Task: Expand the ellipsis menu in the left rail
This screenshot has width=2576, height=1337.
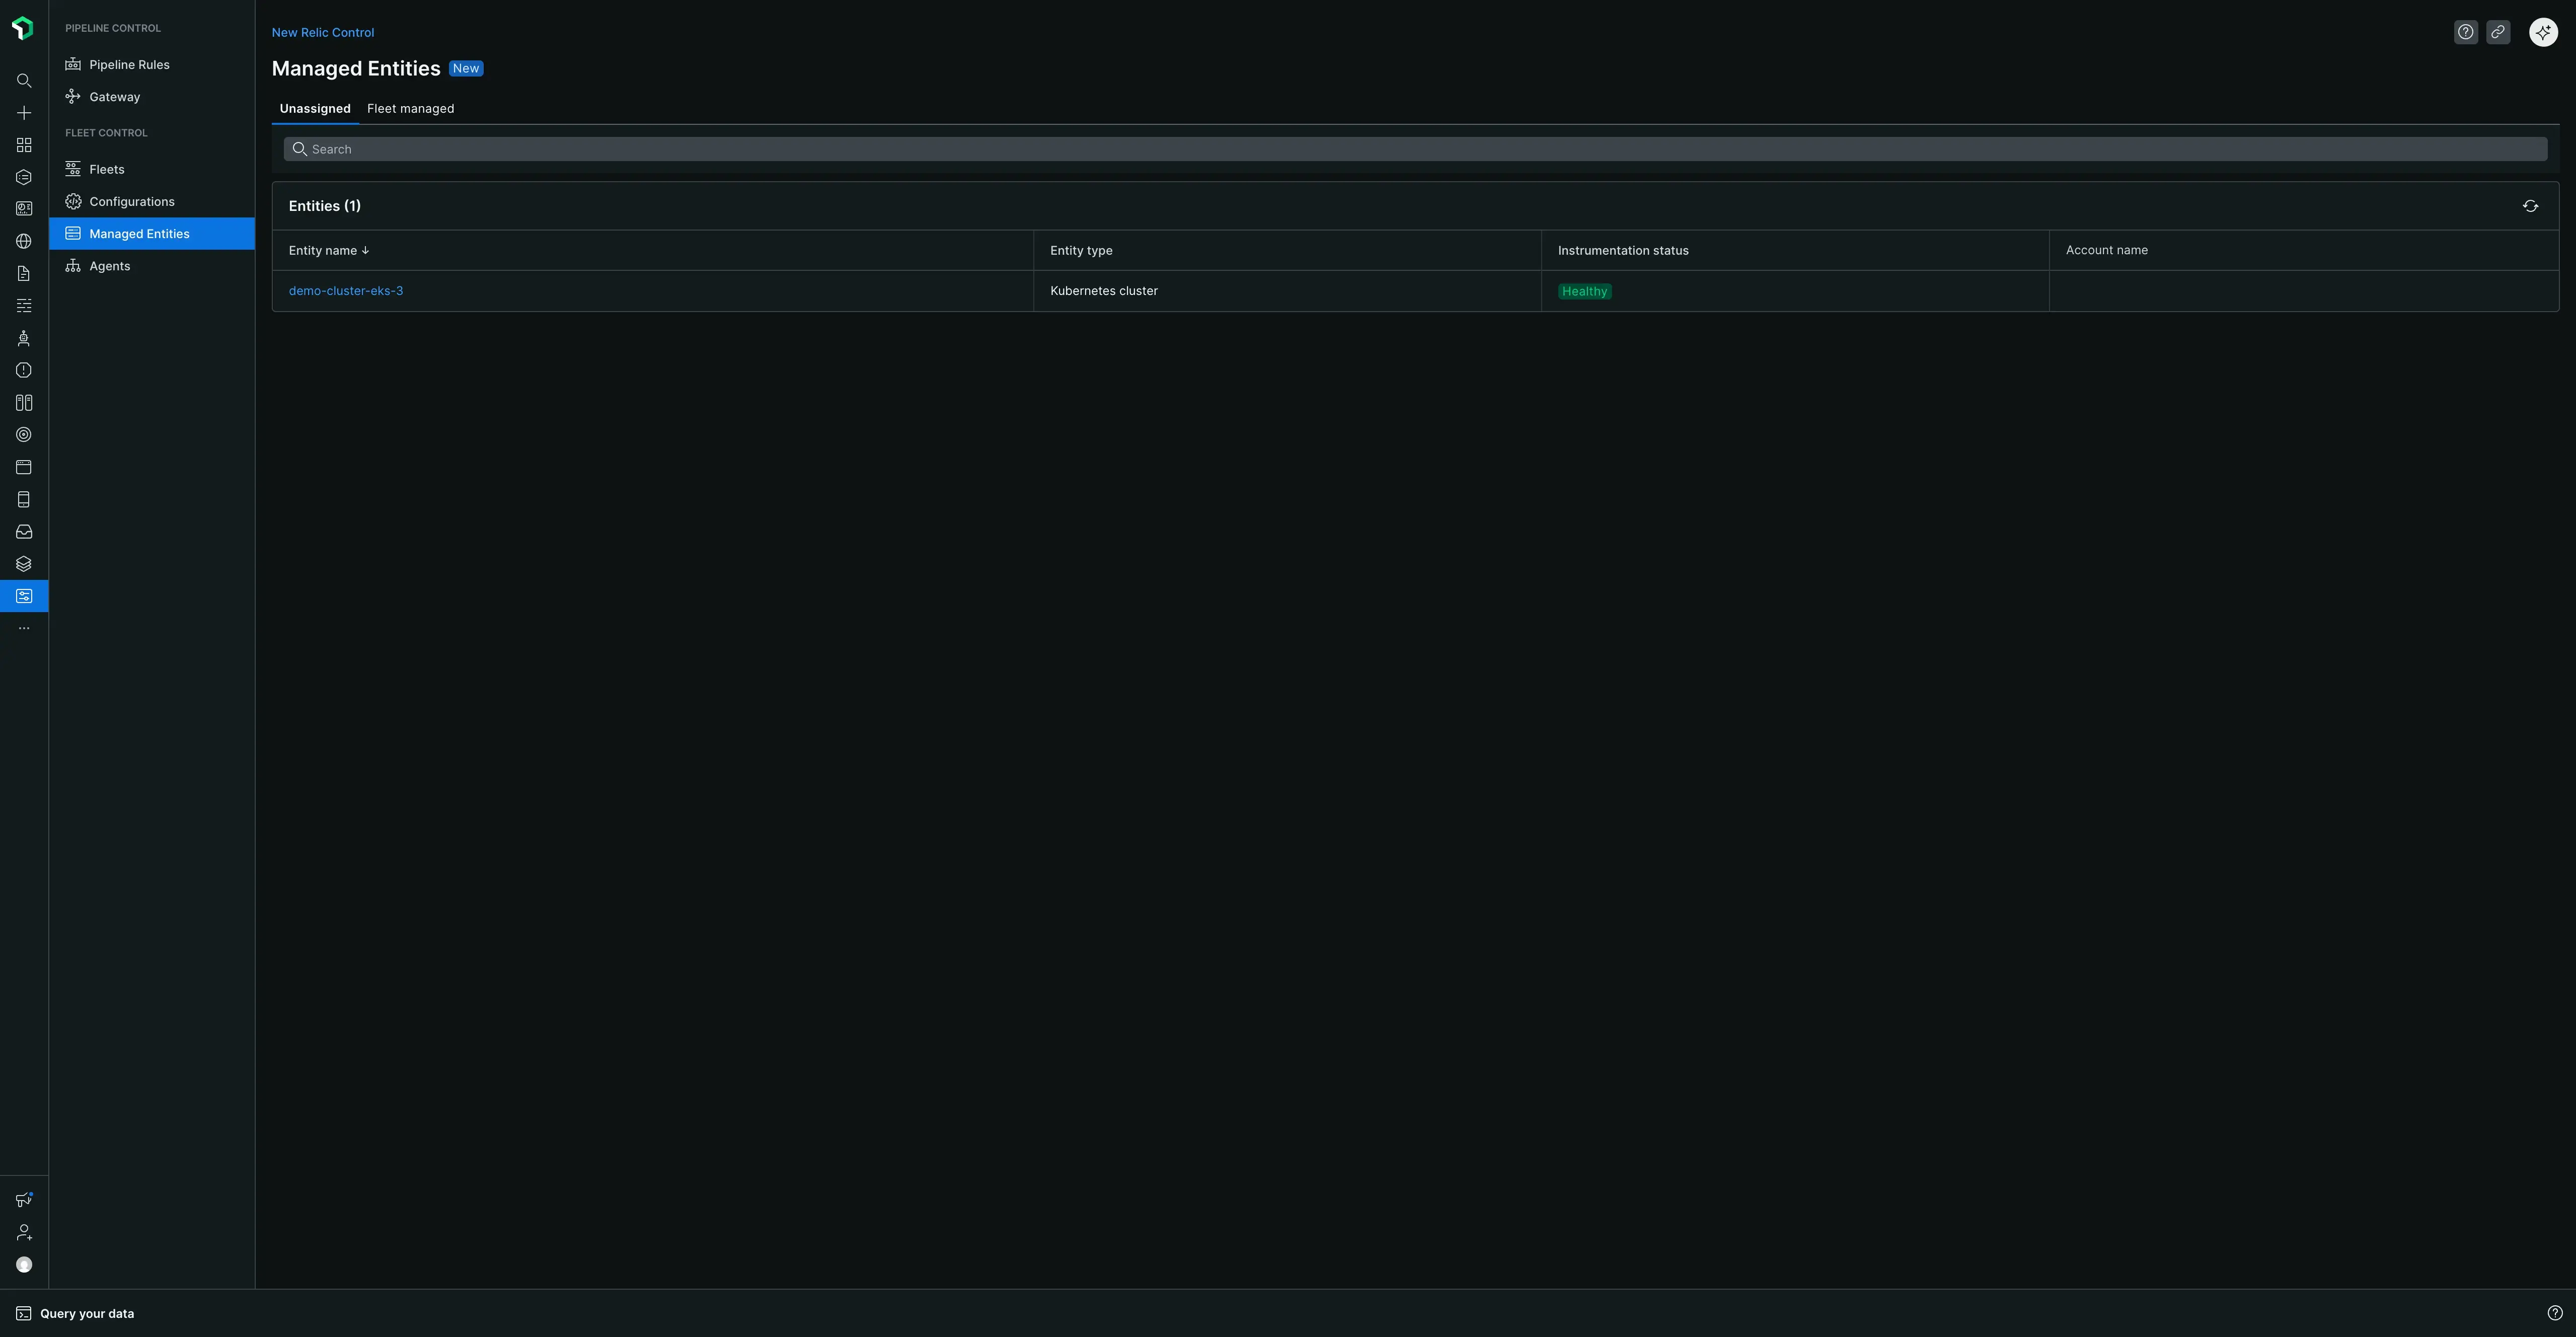Action: coord(23,627)
